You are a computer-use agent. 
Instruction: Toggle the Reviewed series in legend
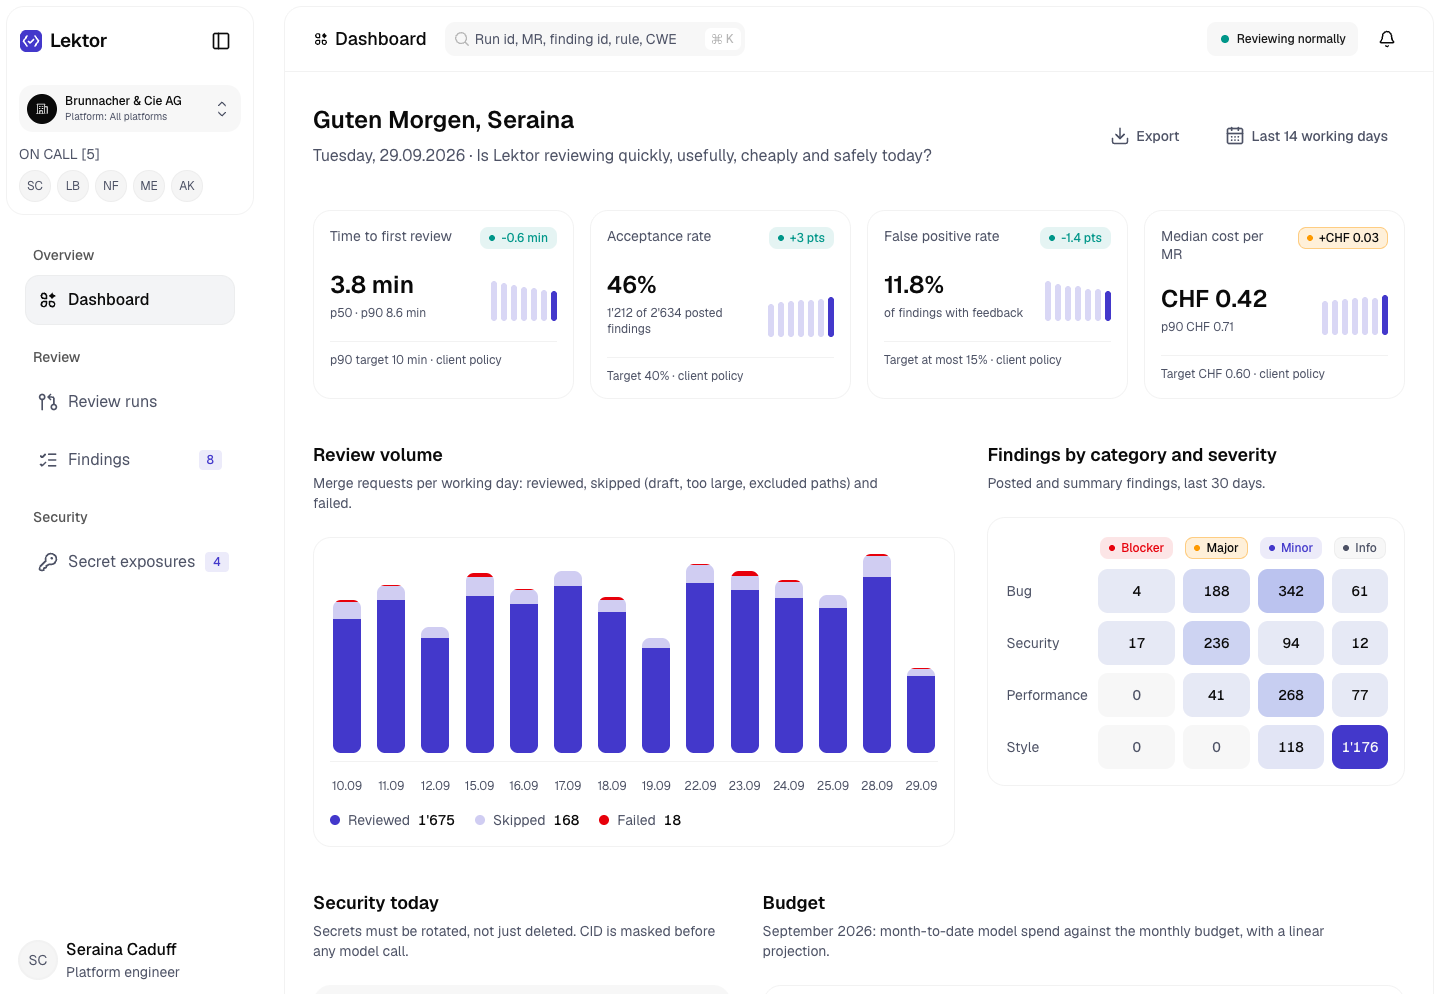pyautogui.click(x=392, y=820)
